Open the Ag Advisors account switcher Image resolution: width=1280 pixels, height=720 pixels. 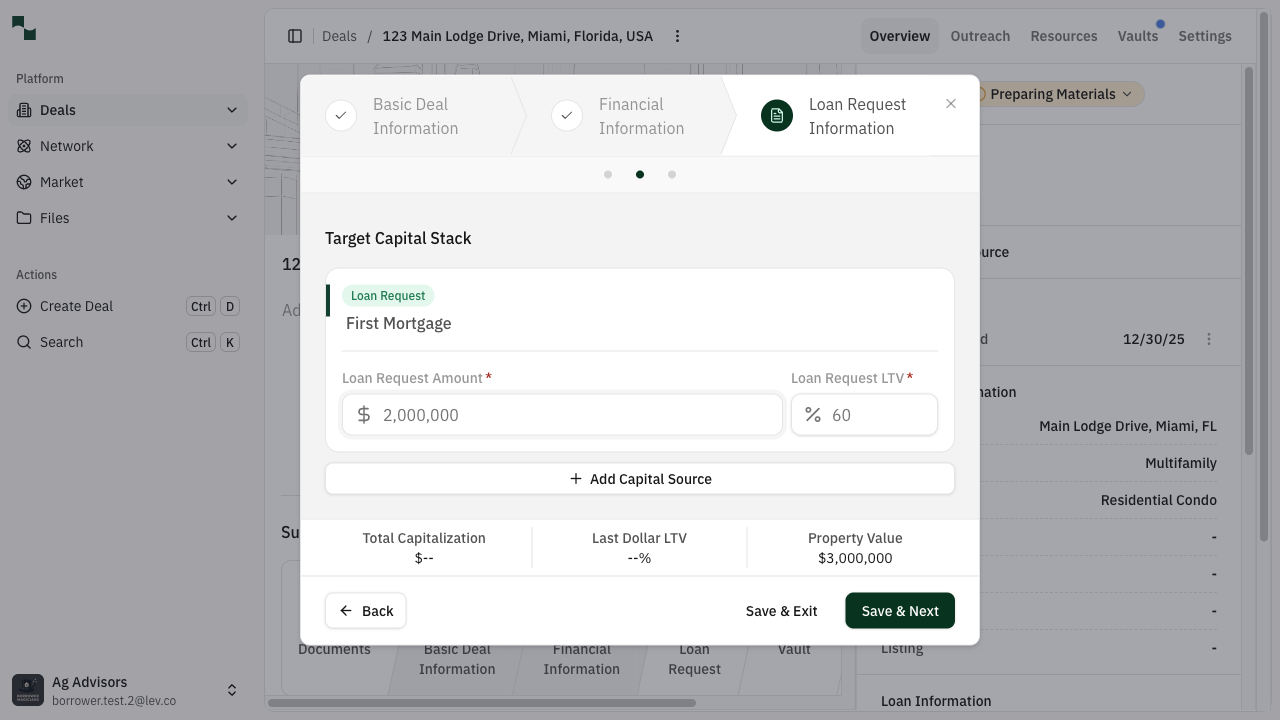pos(232,689)
